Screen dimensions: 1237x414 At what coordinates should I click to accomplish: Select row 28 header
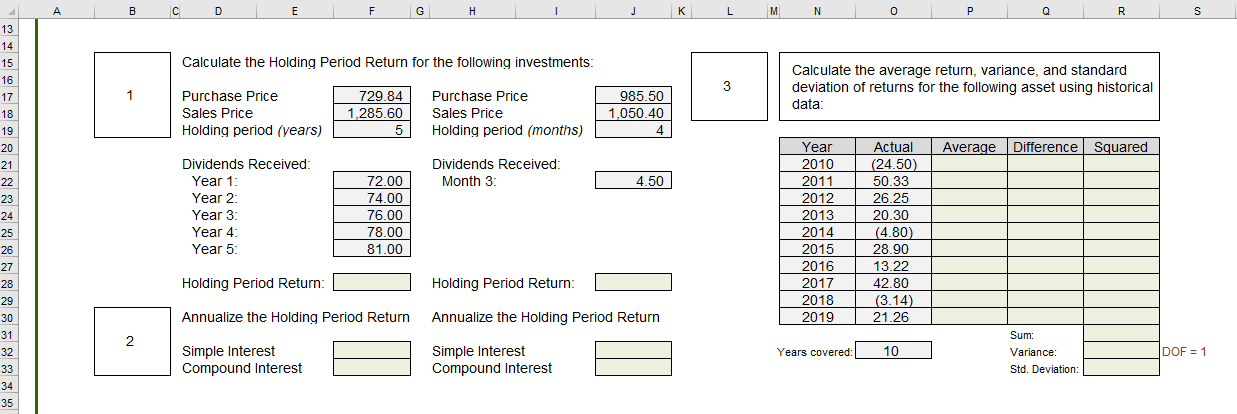pos(8,283)
